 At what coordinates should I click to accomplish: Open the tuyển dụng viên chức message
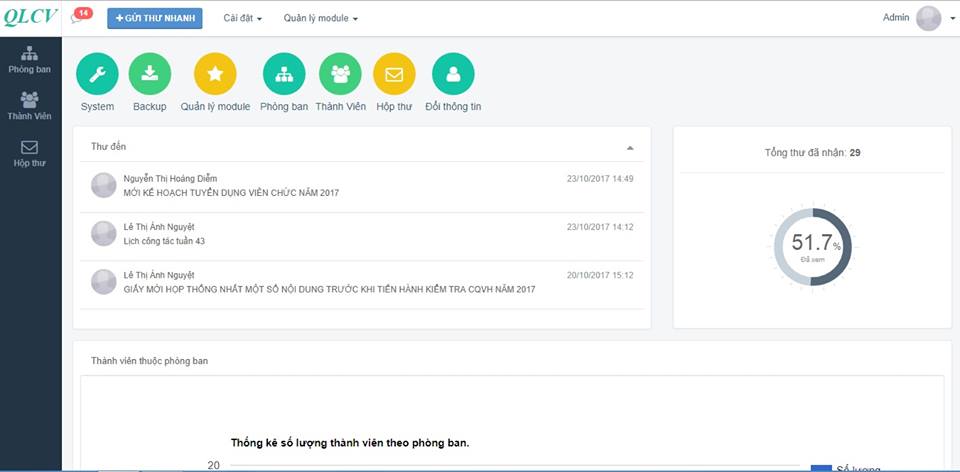pos(231,192)
